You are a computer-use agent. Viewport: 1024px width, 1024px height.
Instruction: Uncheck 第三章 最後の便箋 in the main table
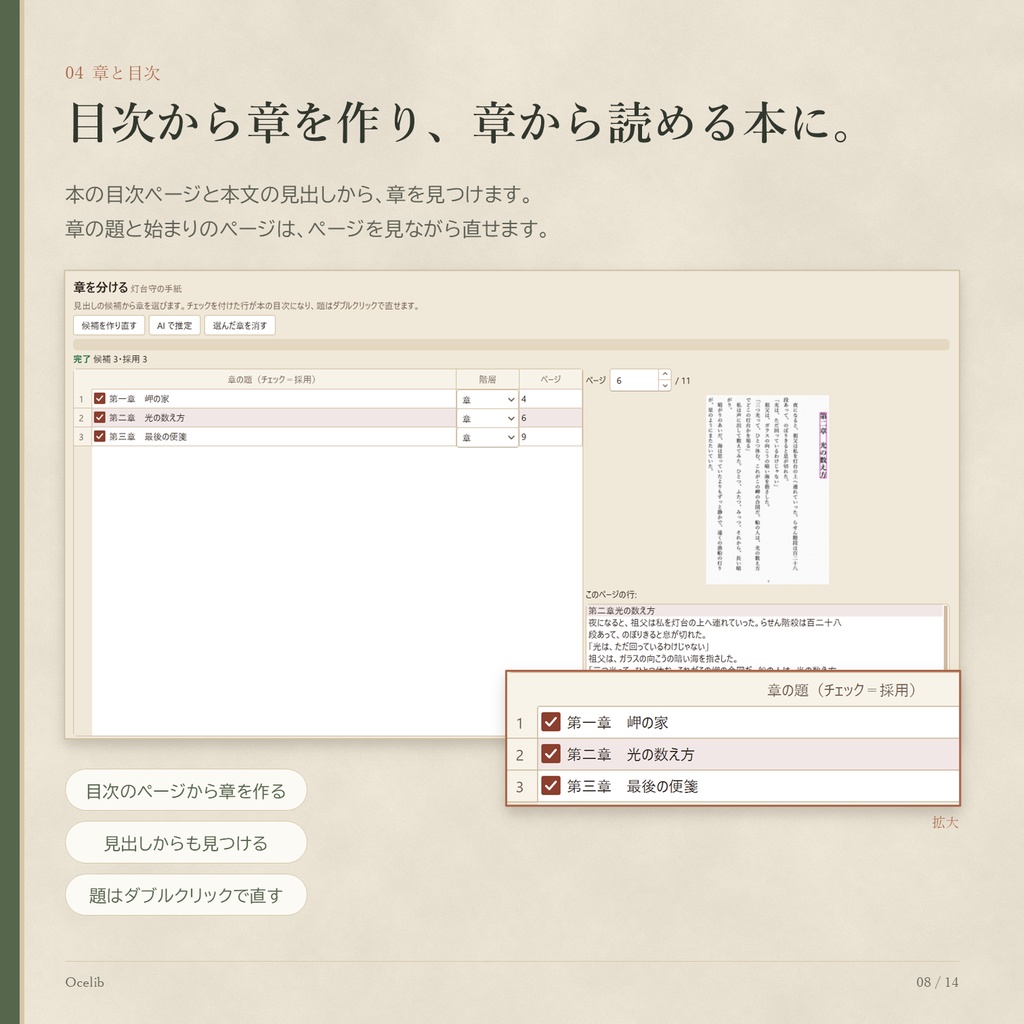(99, 436)
